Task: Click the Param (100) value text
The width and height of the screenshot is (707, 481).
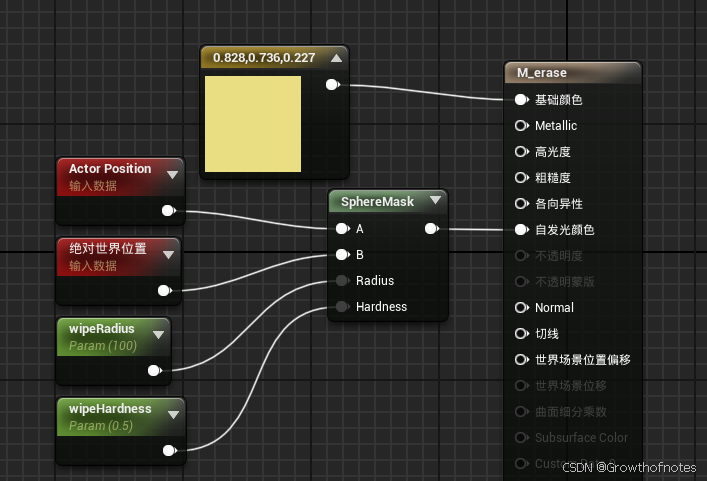Action: pyautogui.click(x=103, y=346)
